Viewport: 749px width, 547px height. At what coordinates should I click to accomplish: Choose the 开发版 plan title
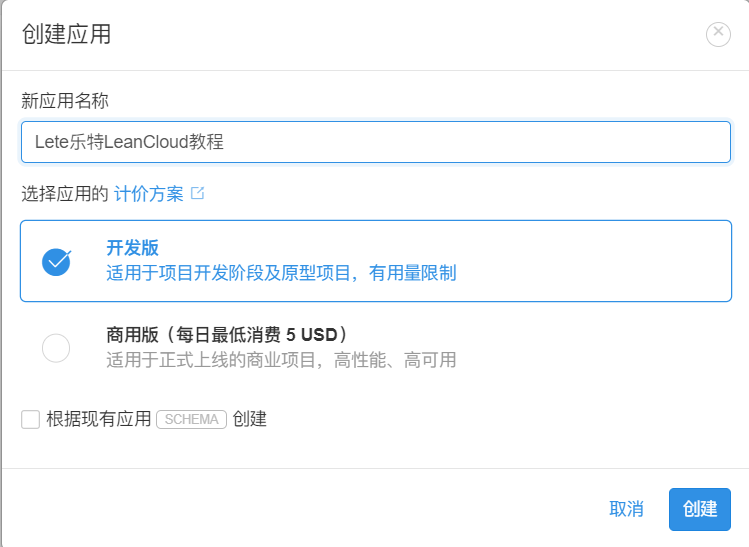[x=132, y=248]
